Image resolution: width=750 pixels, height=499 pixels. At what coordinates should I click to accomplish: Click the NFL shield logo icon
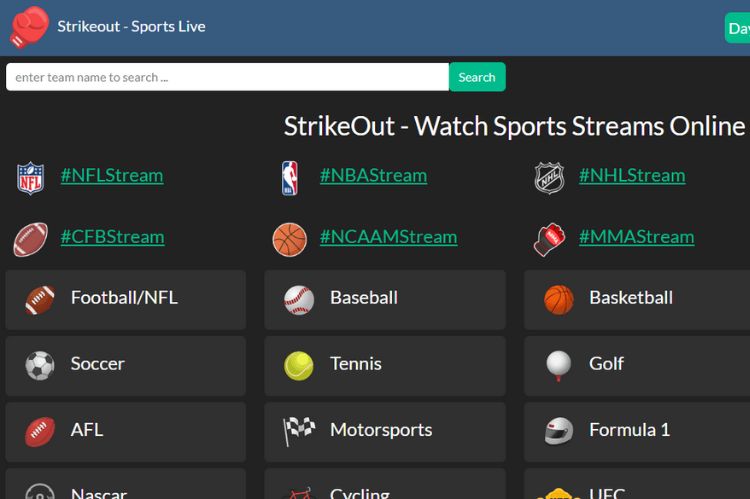(31, 178)
